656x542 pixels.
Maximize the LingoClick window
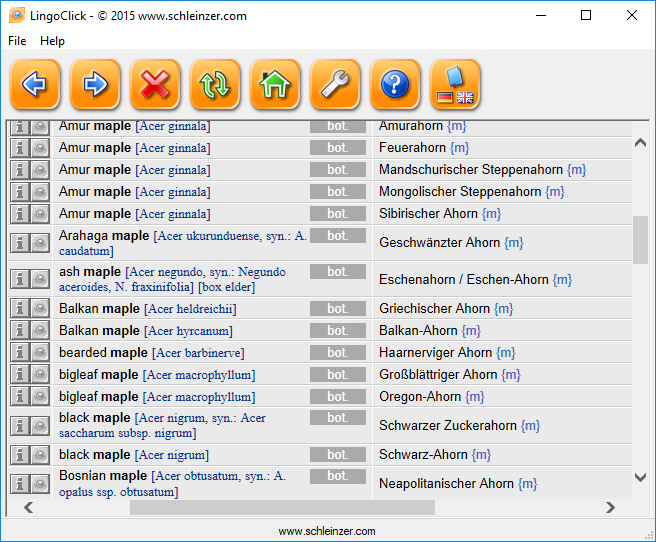pyautogui.click(x=586, y=15)
